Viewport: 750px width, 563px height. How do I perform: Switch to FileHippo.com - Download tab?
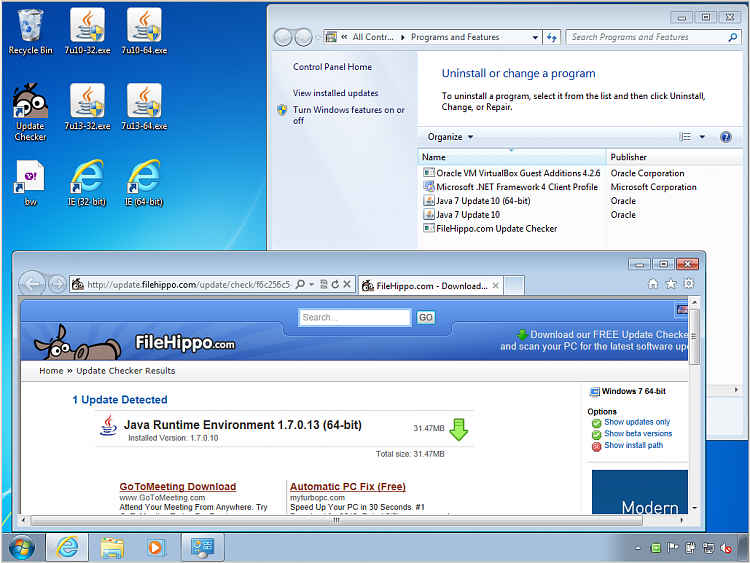tap(430, 286)
